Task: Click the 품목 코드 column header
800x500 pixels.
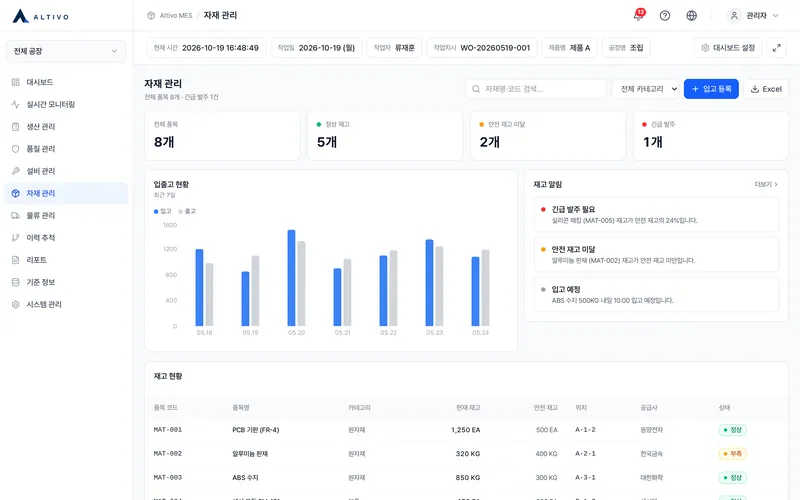Action: point(166,408)
